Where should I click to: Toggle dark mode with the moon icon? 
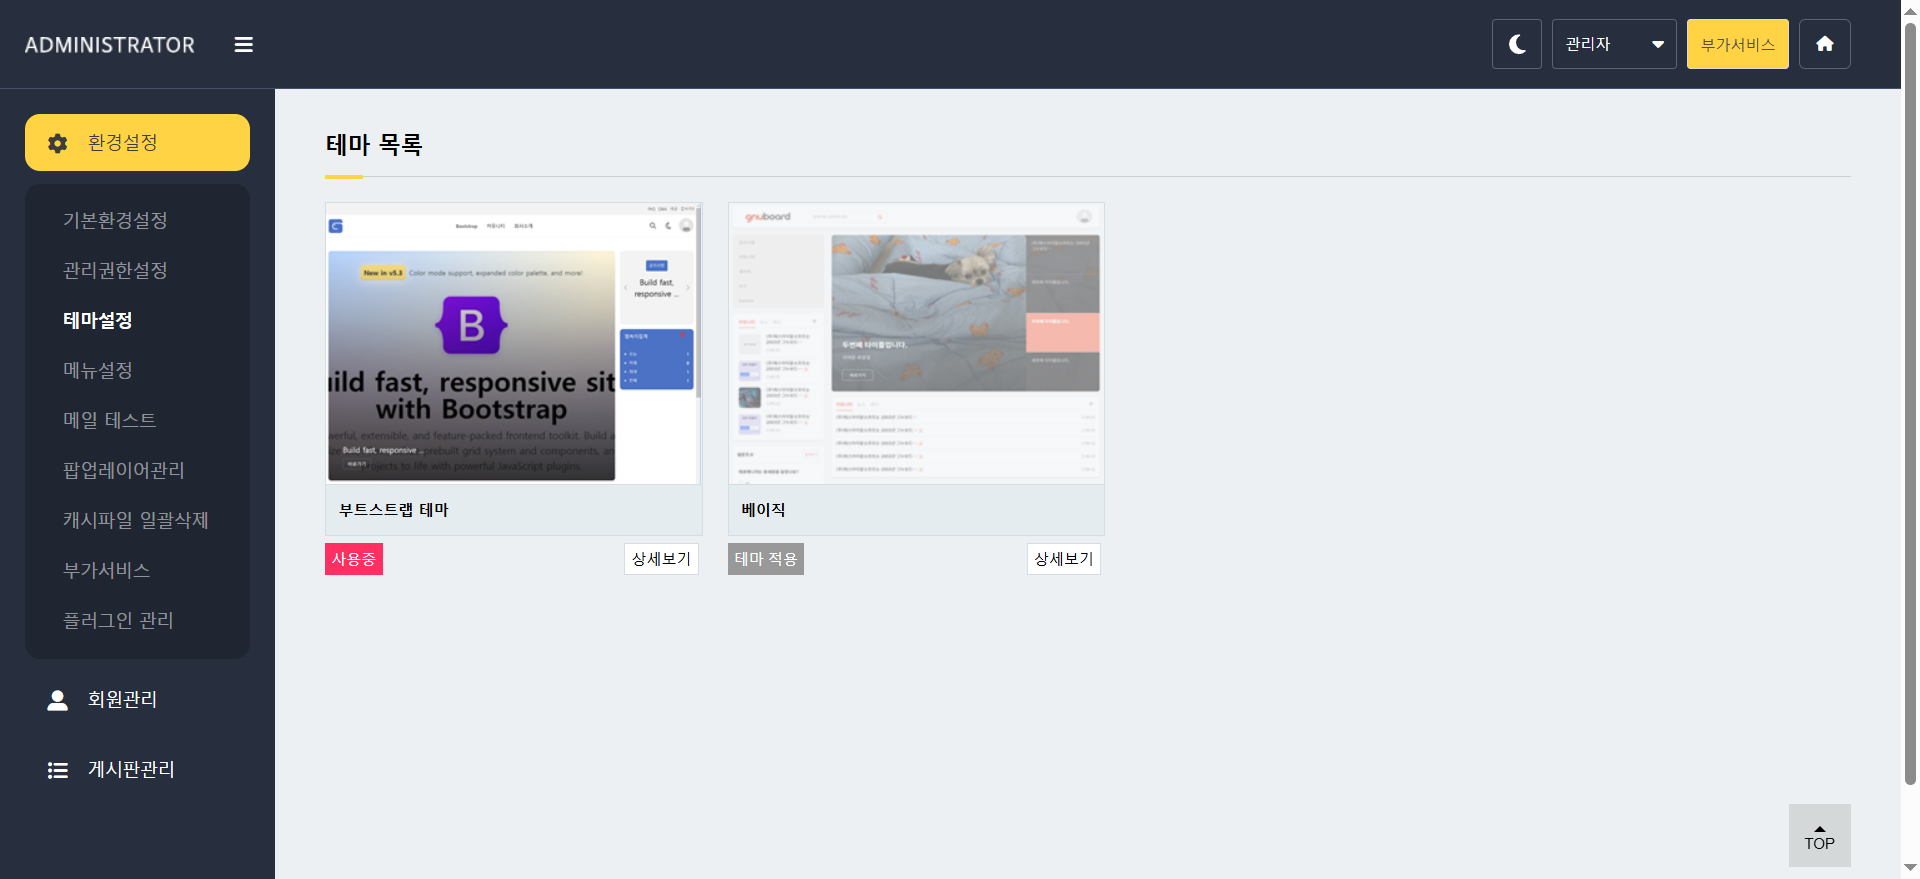click(x=1516, y=44)
